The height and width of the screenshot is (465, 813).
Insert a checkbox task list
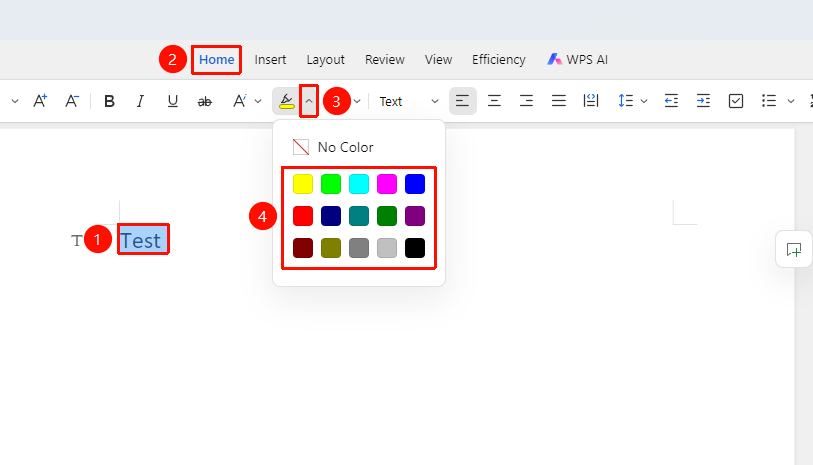pos(736,101)
